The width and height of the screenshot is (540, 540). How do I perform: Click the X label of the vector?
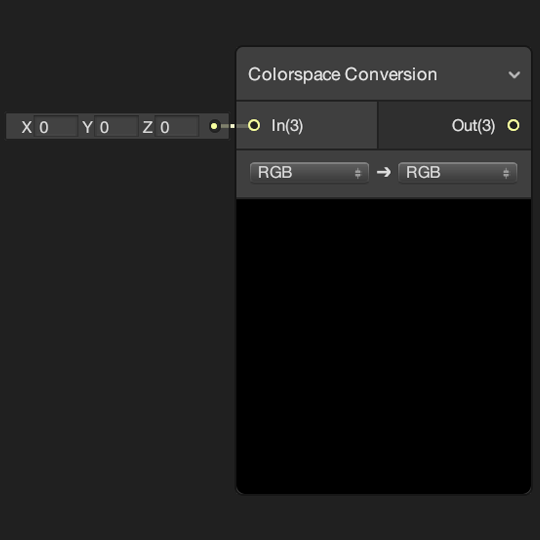point(27,127)
